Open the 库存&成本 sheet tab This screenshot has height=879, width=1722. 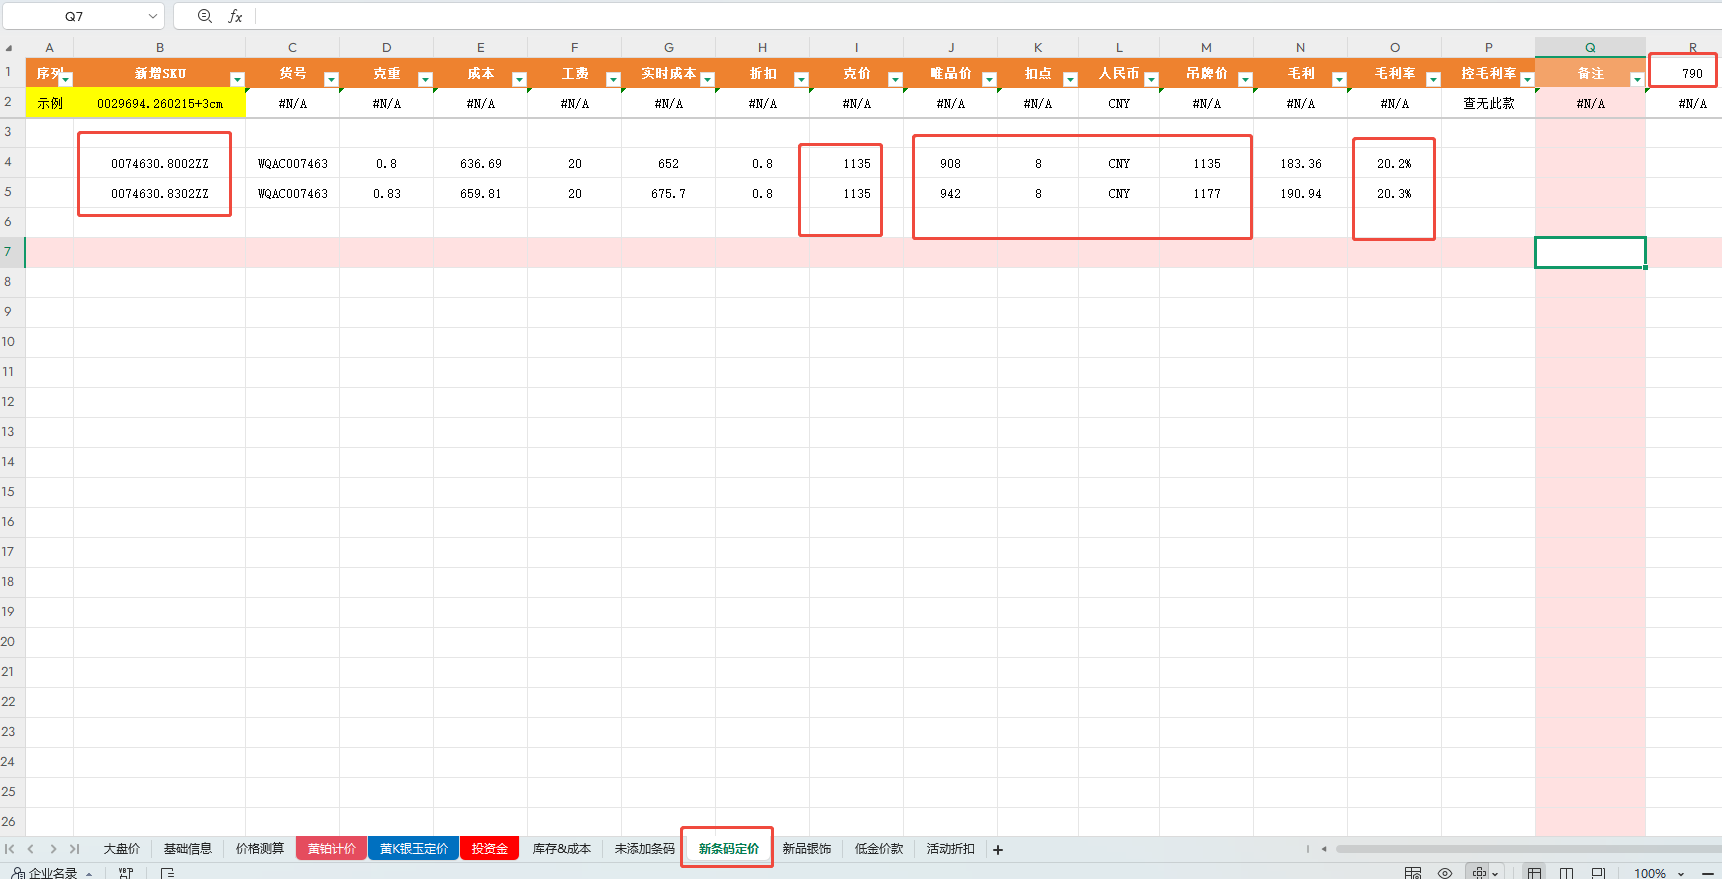point(561,849)
